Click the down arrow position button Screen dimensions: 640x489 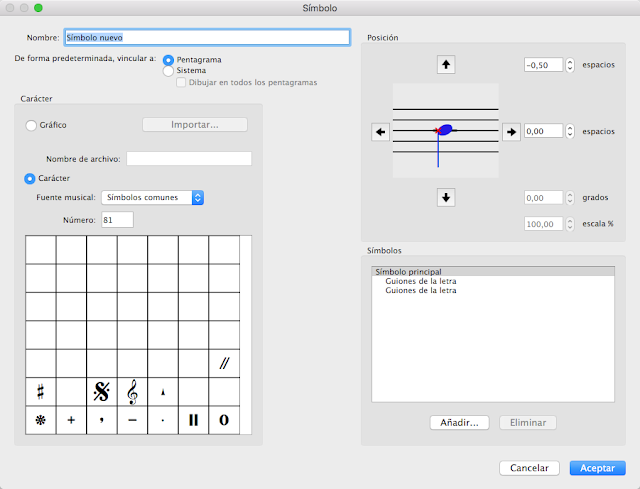click(x=447, y=197)
